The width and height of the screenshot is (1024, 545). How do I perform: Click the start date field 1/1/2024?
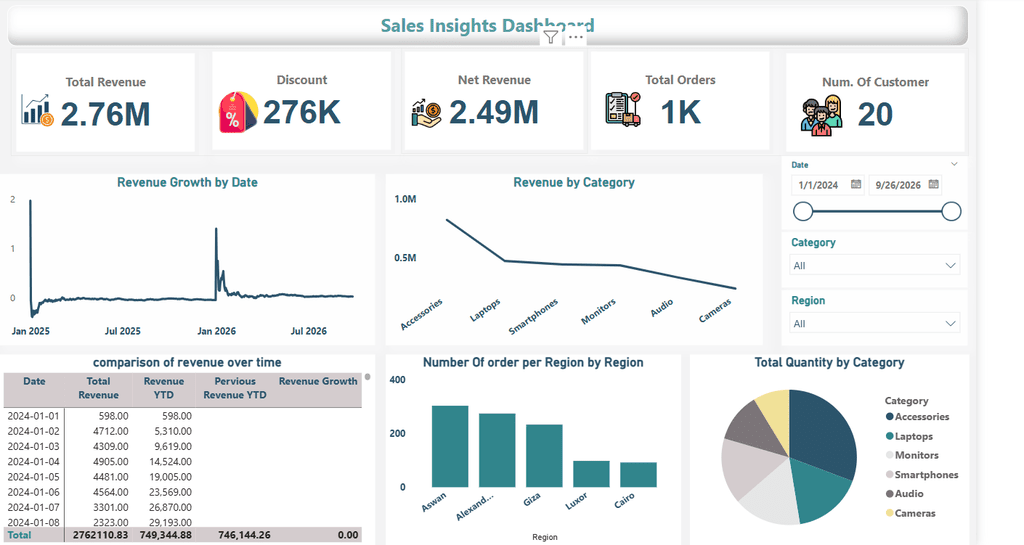point(828,185)
